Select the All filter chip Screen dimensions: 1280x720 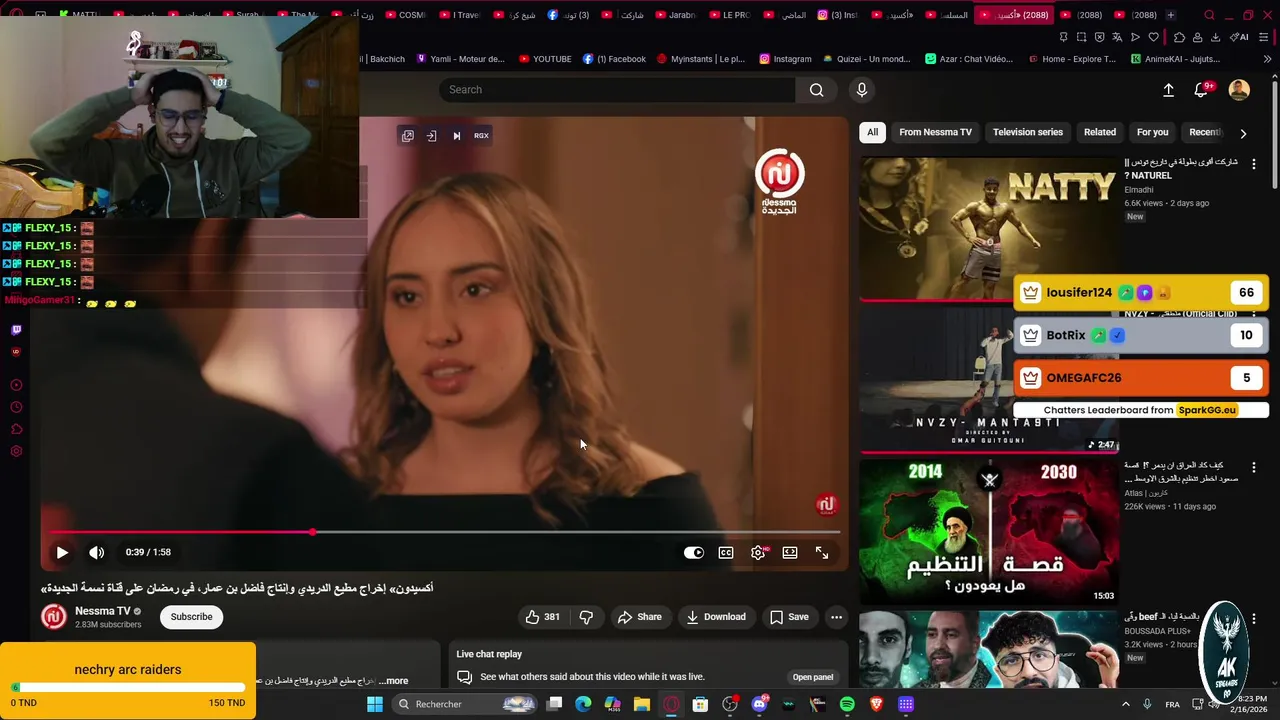tap(872, 132)
